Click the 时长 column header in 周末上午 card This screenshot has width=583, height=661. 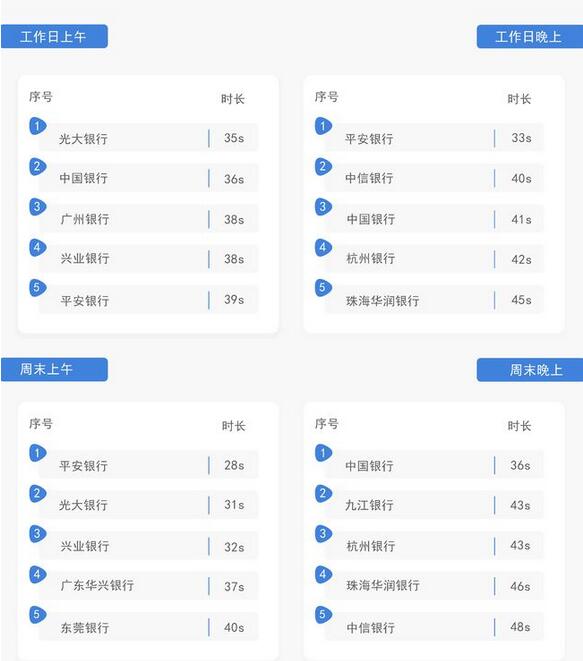pos(234,426)
